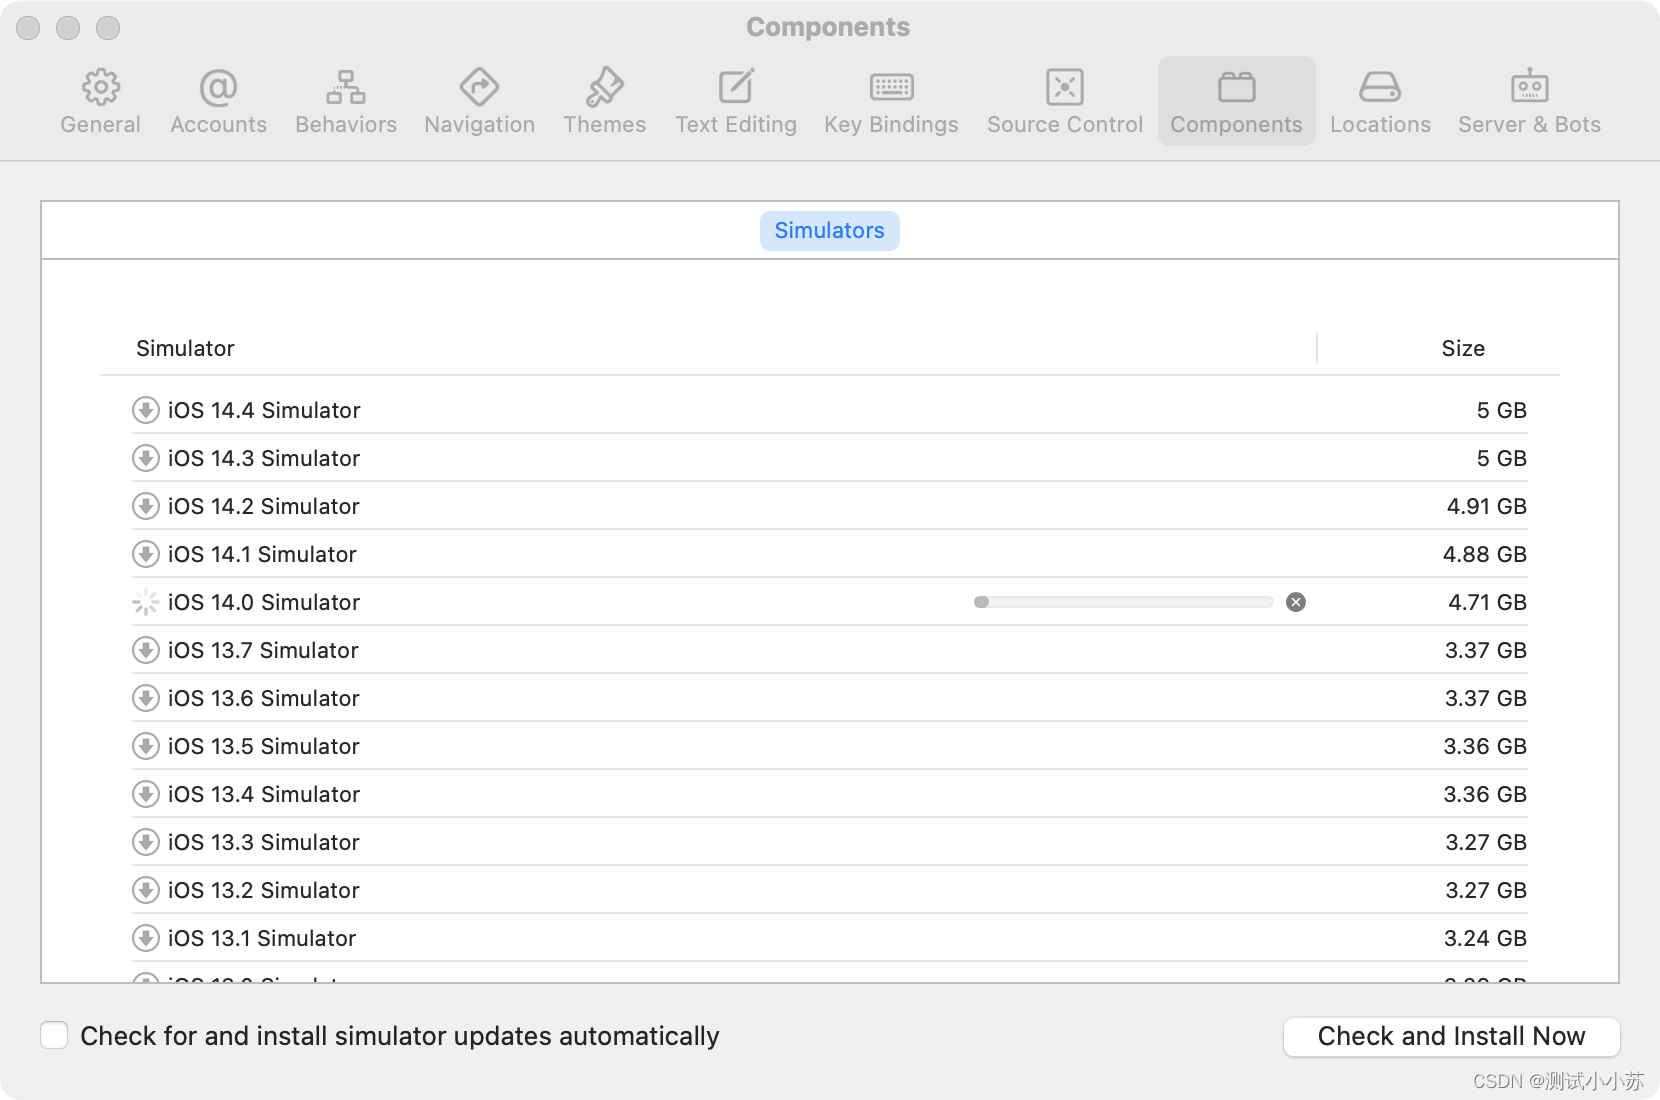Click the iOS 14.0 loading spinner
The height and width of the screenshot is (1100, 1660).
(x=146, y=602)
